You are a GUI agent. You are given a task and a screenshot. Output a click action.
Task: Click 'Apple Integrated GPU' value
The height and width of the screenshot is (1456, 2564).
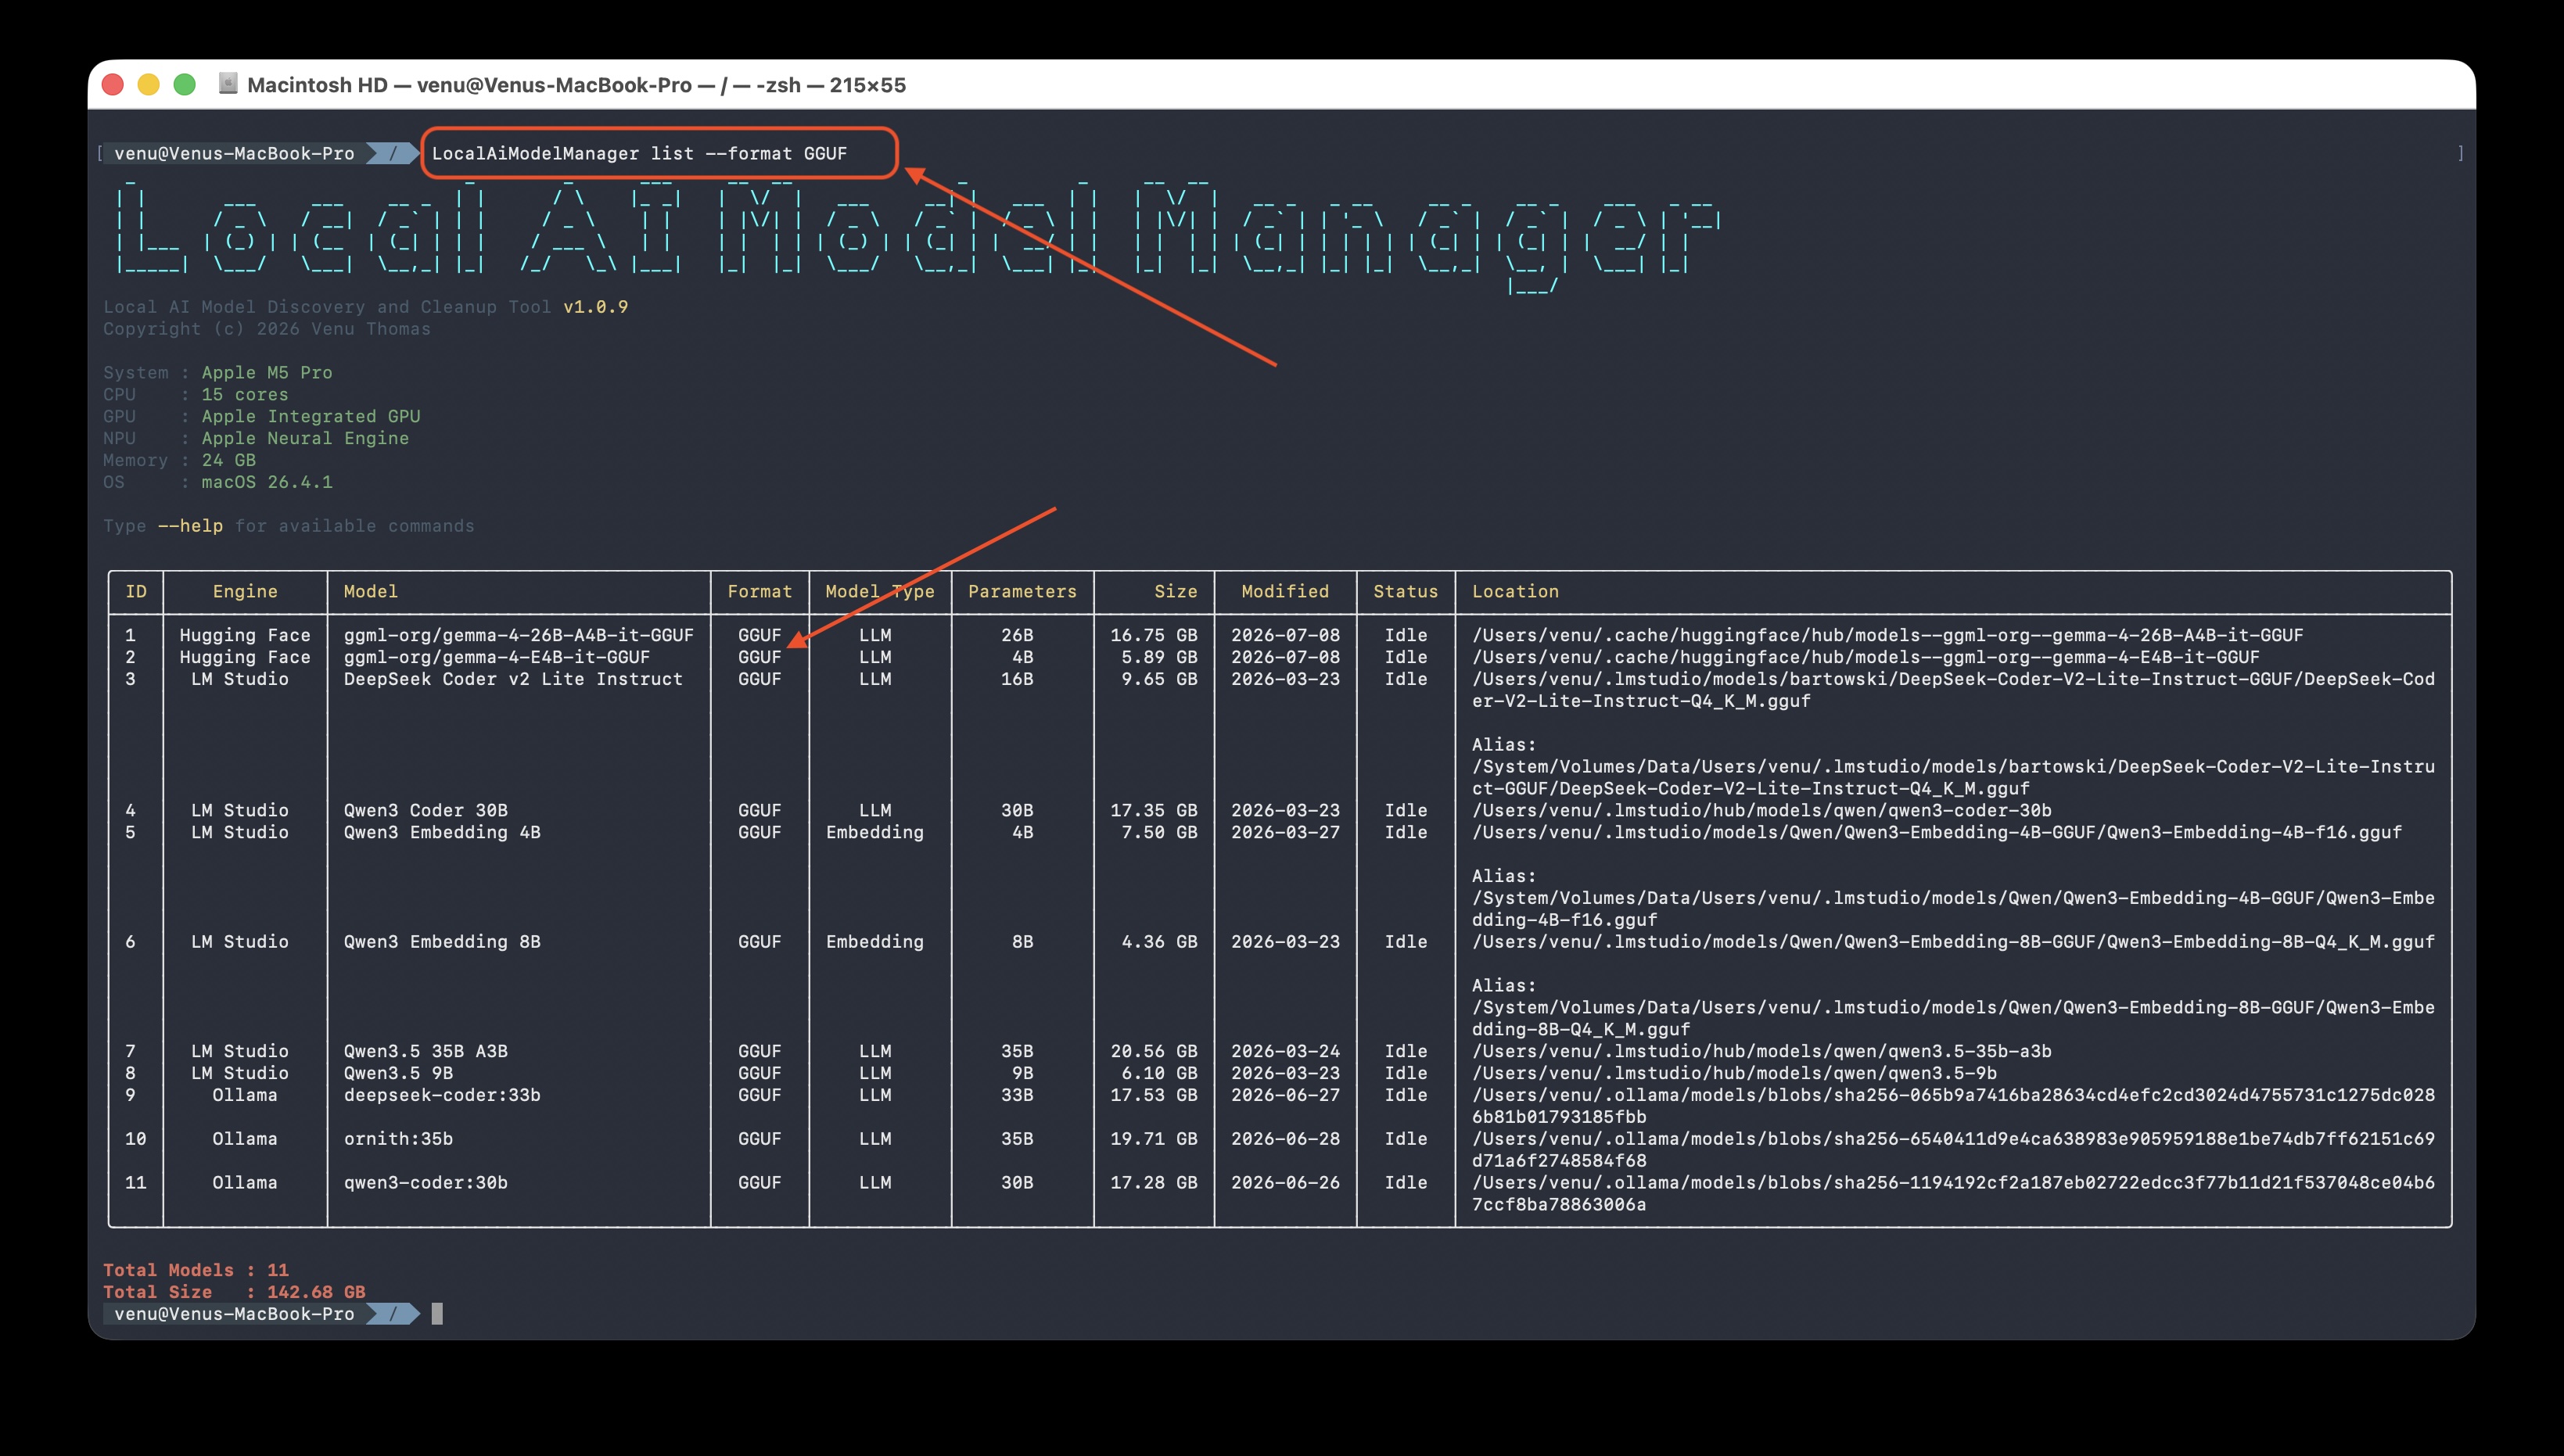point(311,416)
